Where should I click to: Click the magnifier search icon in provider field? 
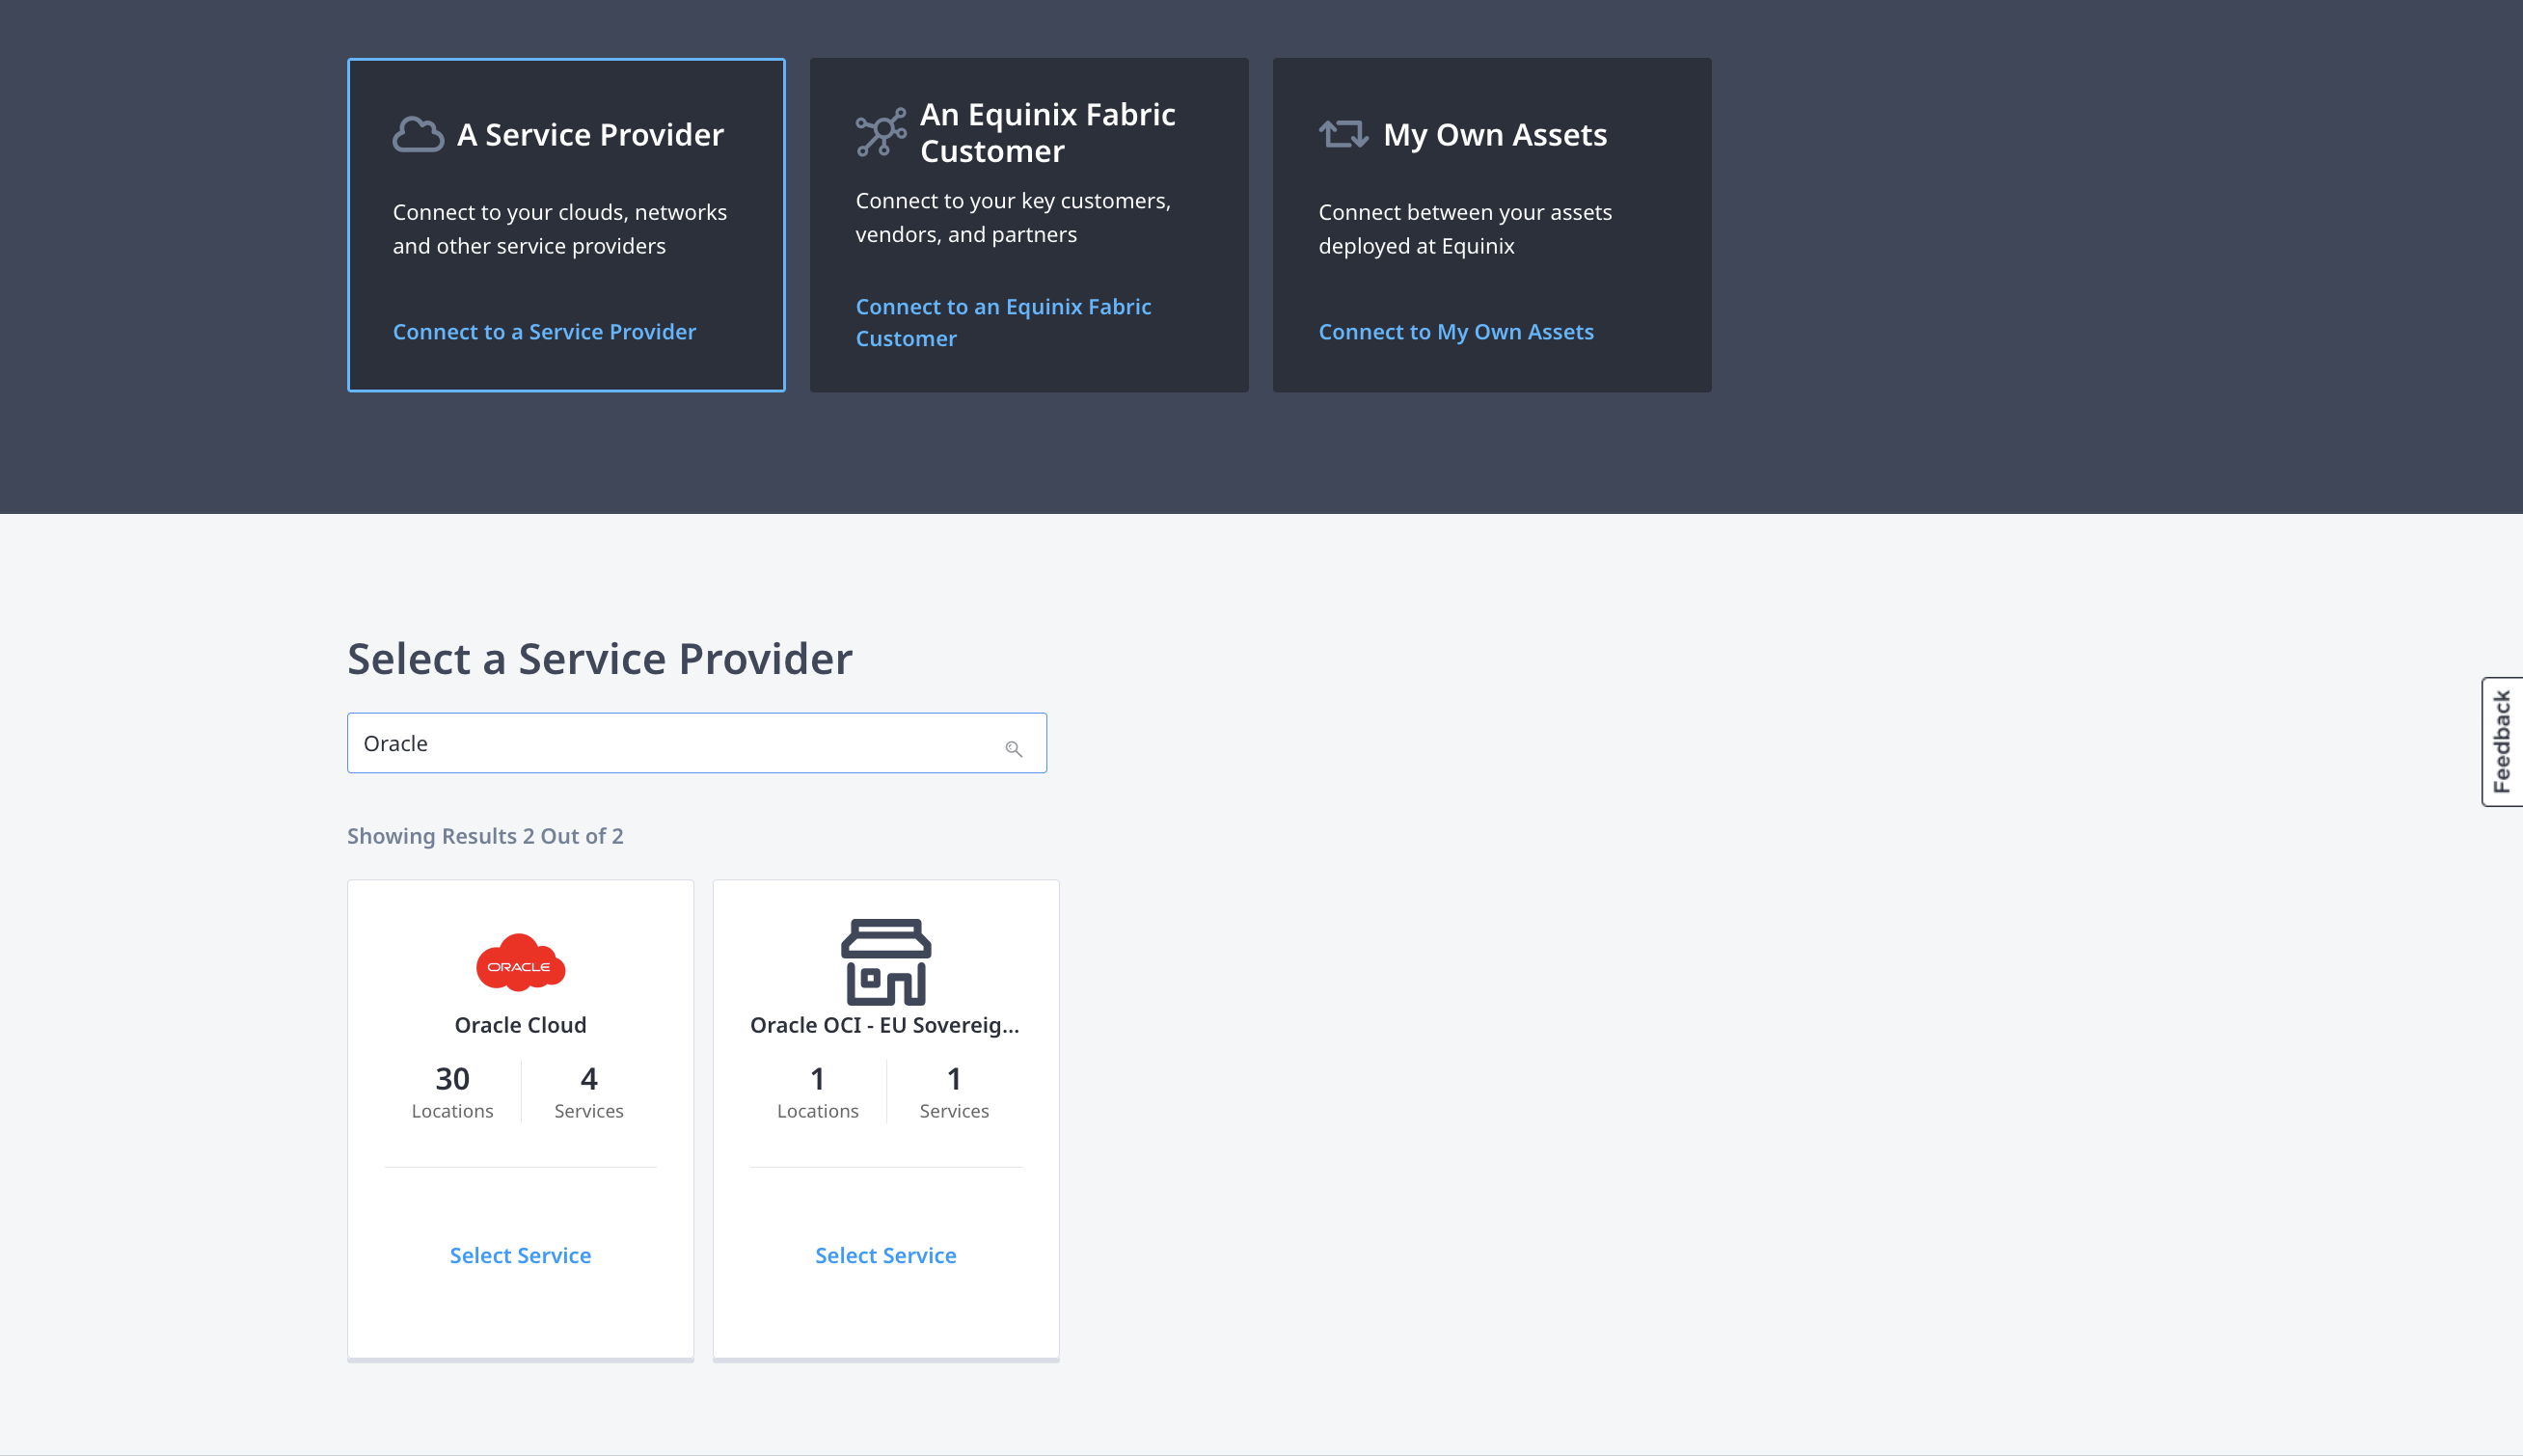[1013, 749]
